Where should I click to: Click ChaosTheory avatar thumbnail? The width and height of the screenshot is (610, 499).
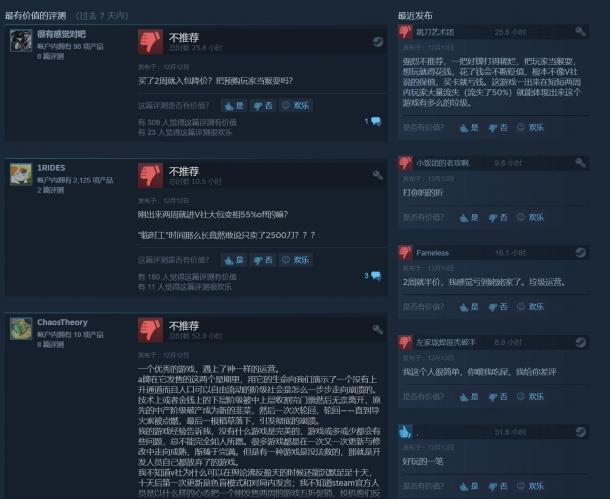pos(21,329)
